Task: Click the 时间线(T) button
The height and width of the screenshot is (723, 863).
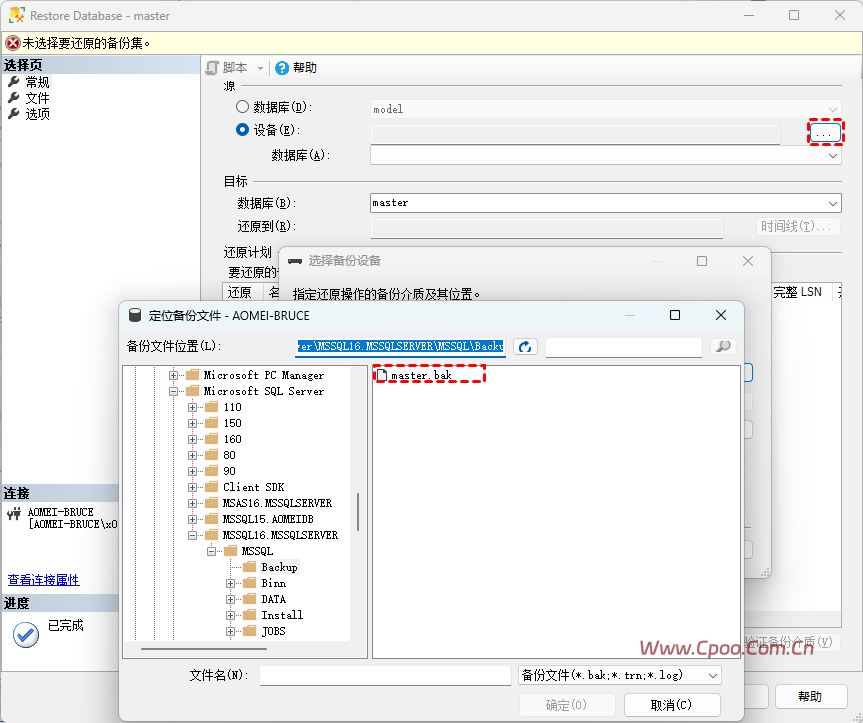Action: pyautogui.click(x=798, y=226)
